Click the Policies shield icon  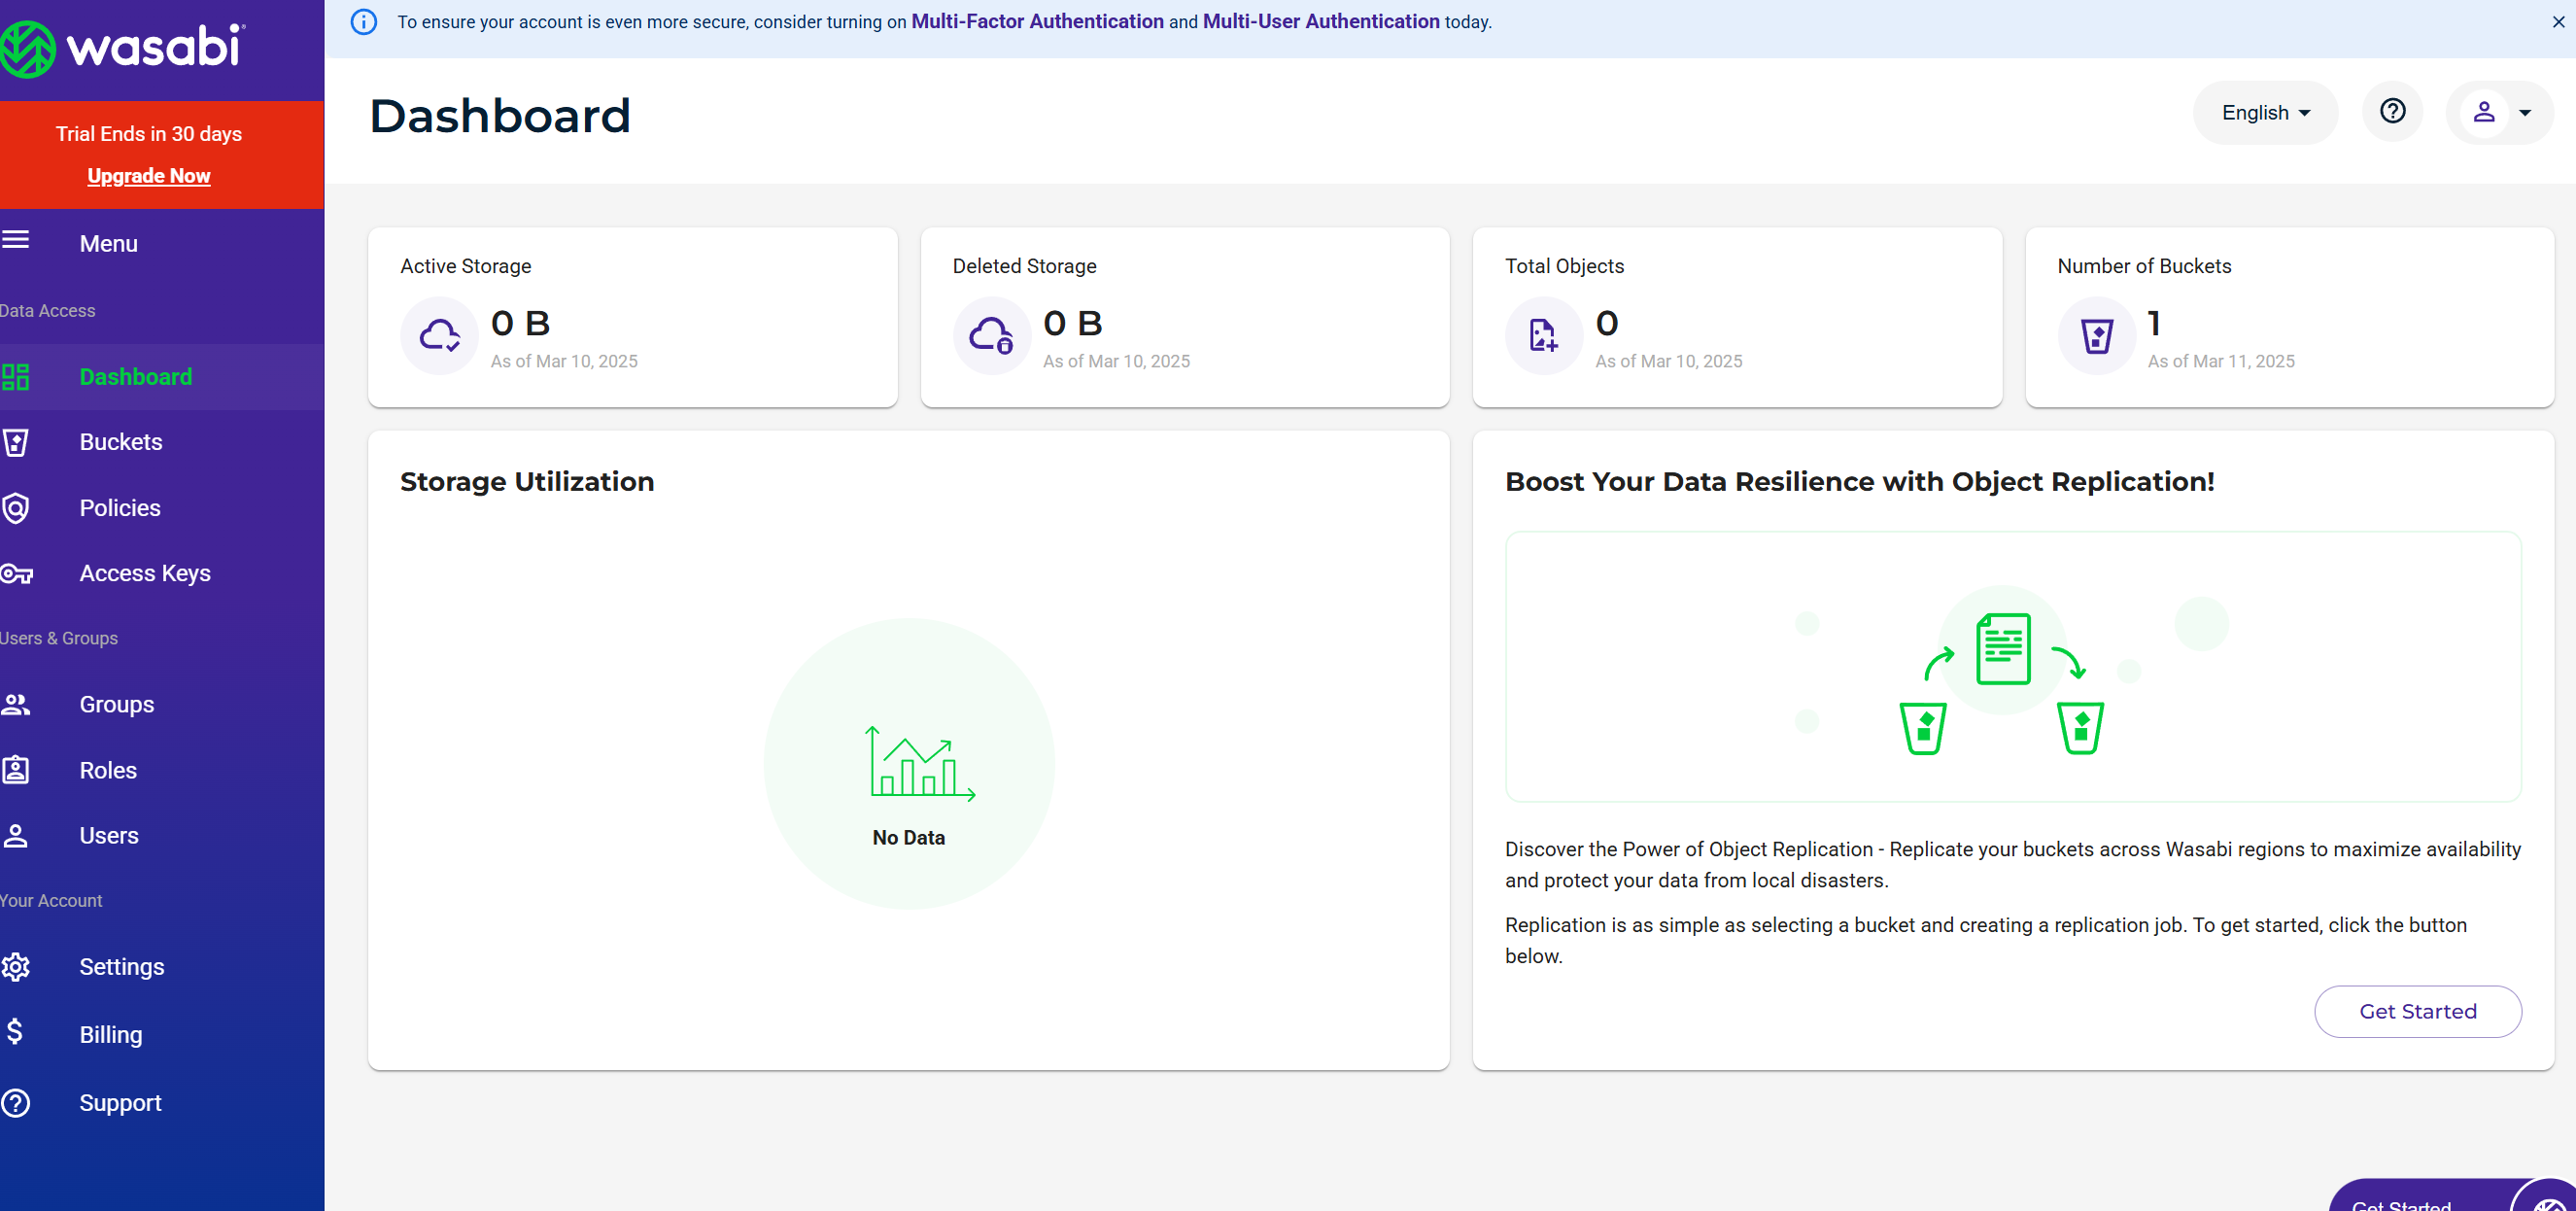pyautogui.click(x=15, y=508)
